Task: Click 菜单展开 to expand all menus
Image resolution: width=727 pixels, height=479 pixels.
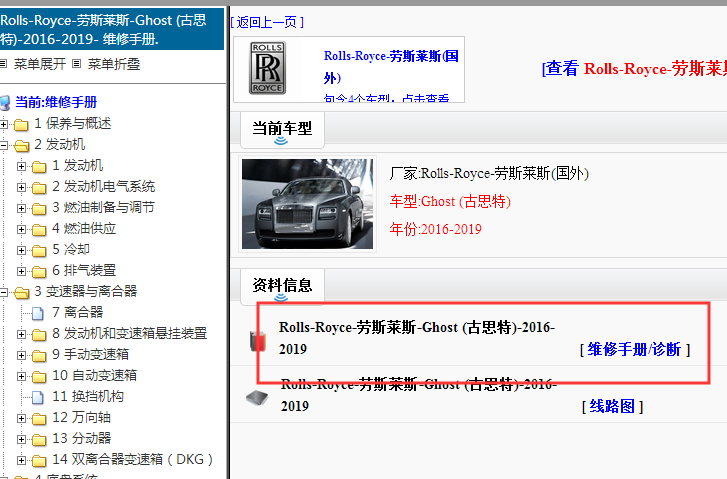Action: 40,64
